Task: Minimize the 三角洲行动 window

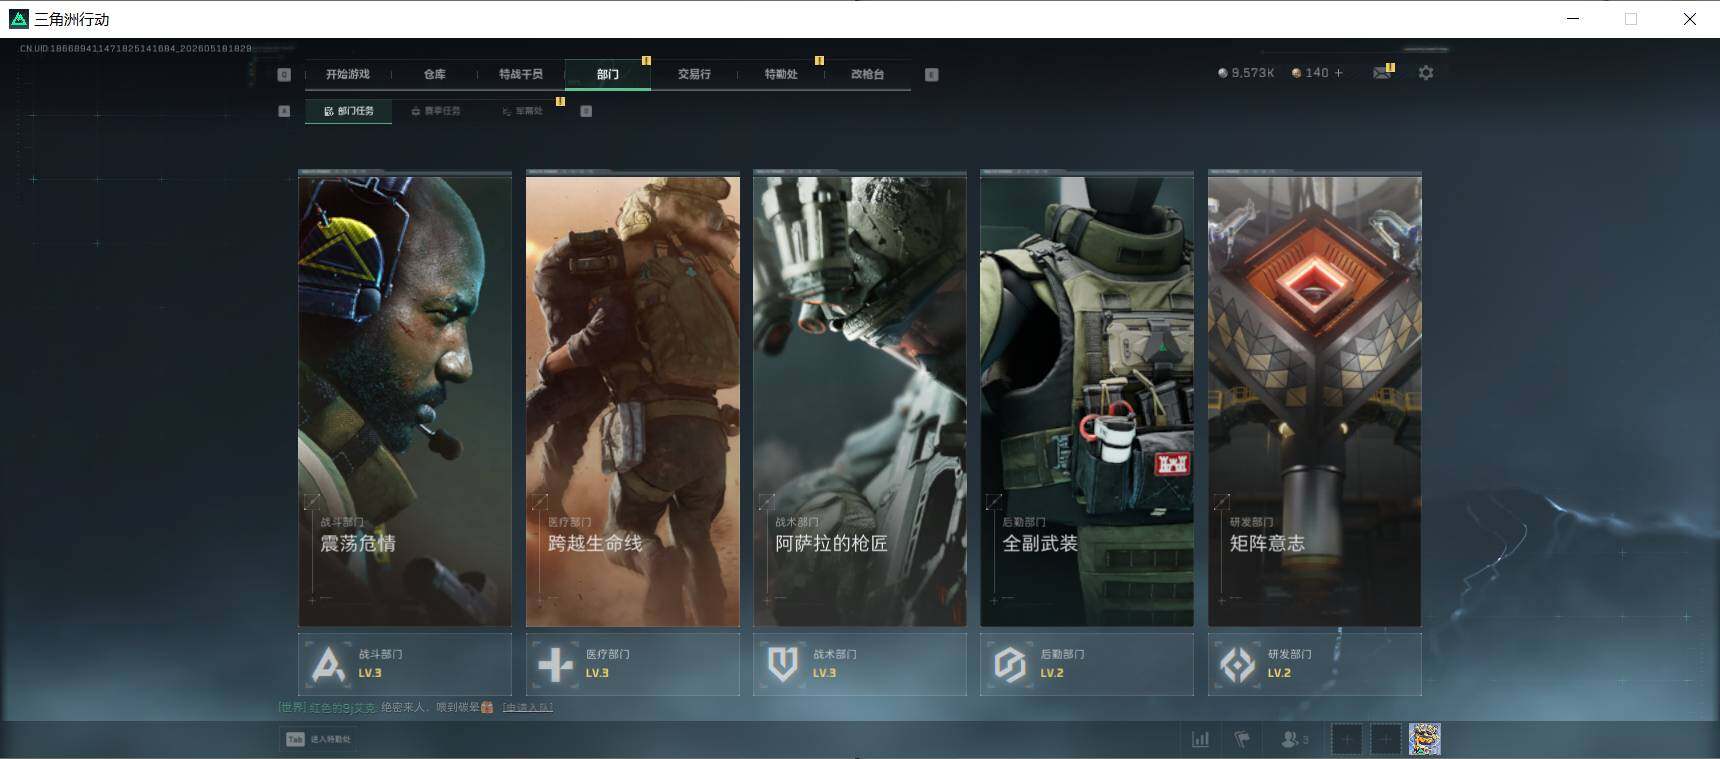Action: tap(1573, 19)
